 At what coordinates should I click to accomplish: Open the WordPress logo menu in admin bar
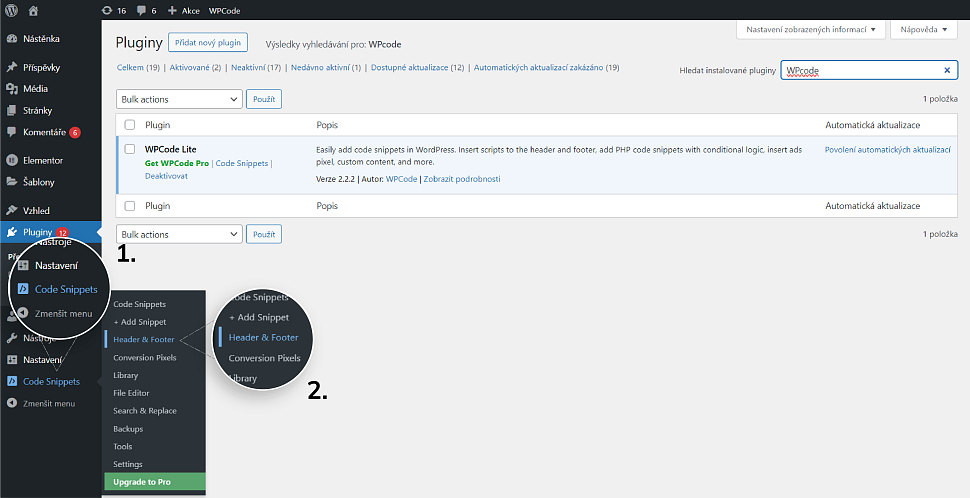point(11,10)
